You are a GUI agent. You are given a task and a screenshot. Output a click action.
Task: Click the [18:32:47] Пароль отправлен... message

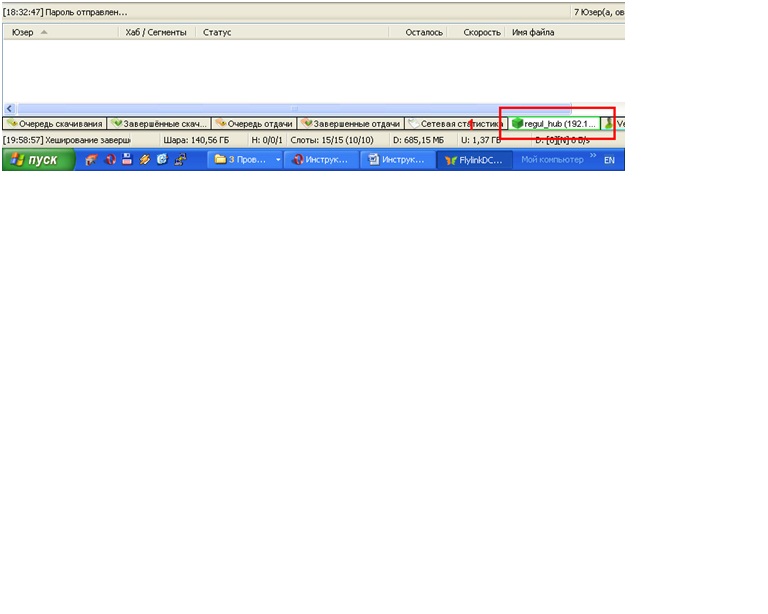pos(65,12)
